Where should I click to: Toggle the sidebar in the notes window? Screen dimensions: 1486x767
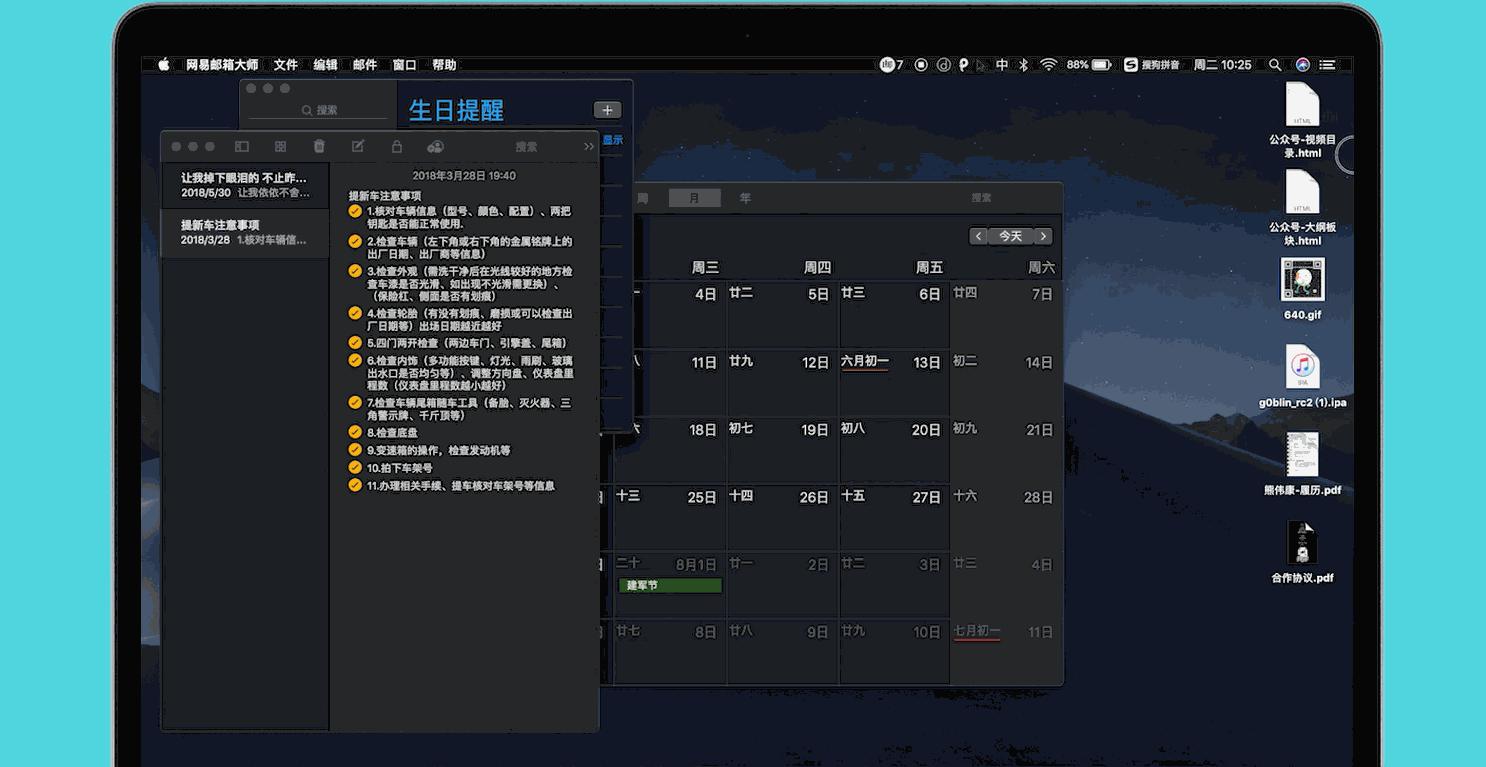click(x=241, y=146)
